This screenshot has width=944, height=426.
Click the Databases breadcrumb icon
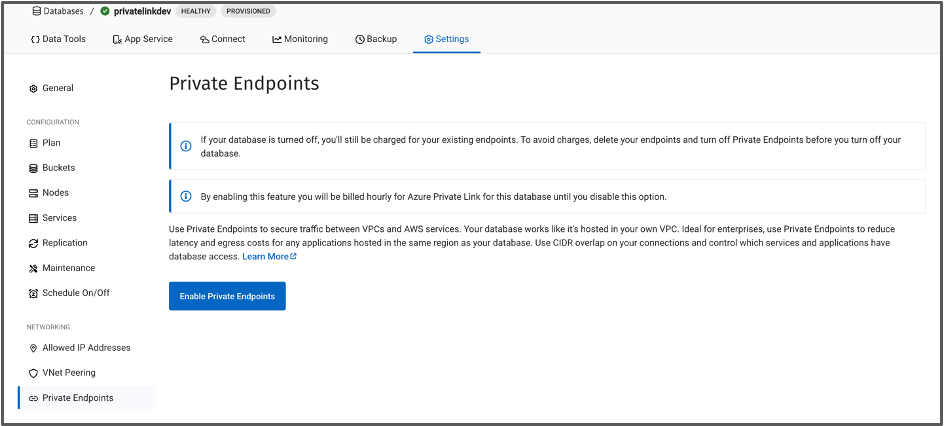[37, 11]
